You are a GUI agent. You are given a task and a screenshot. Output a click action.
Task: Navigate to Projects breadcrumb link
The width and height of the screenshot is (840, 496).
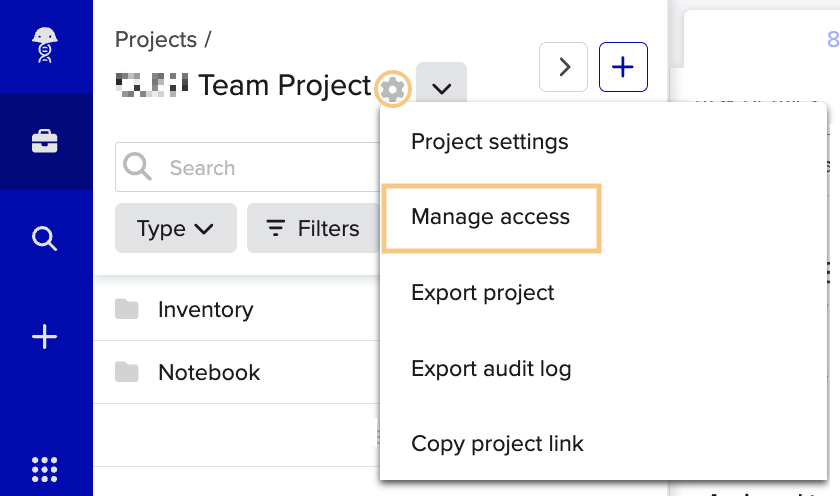pyautogui.click(x=155, y=40)
